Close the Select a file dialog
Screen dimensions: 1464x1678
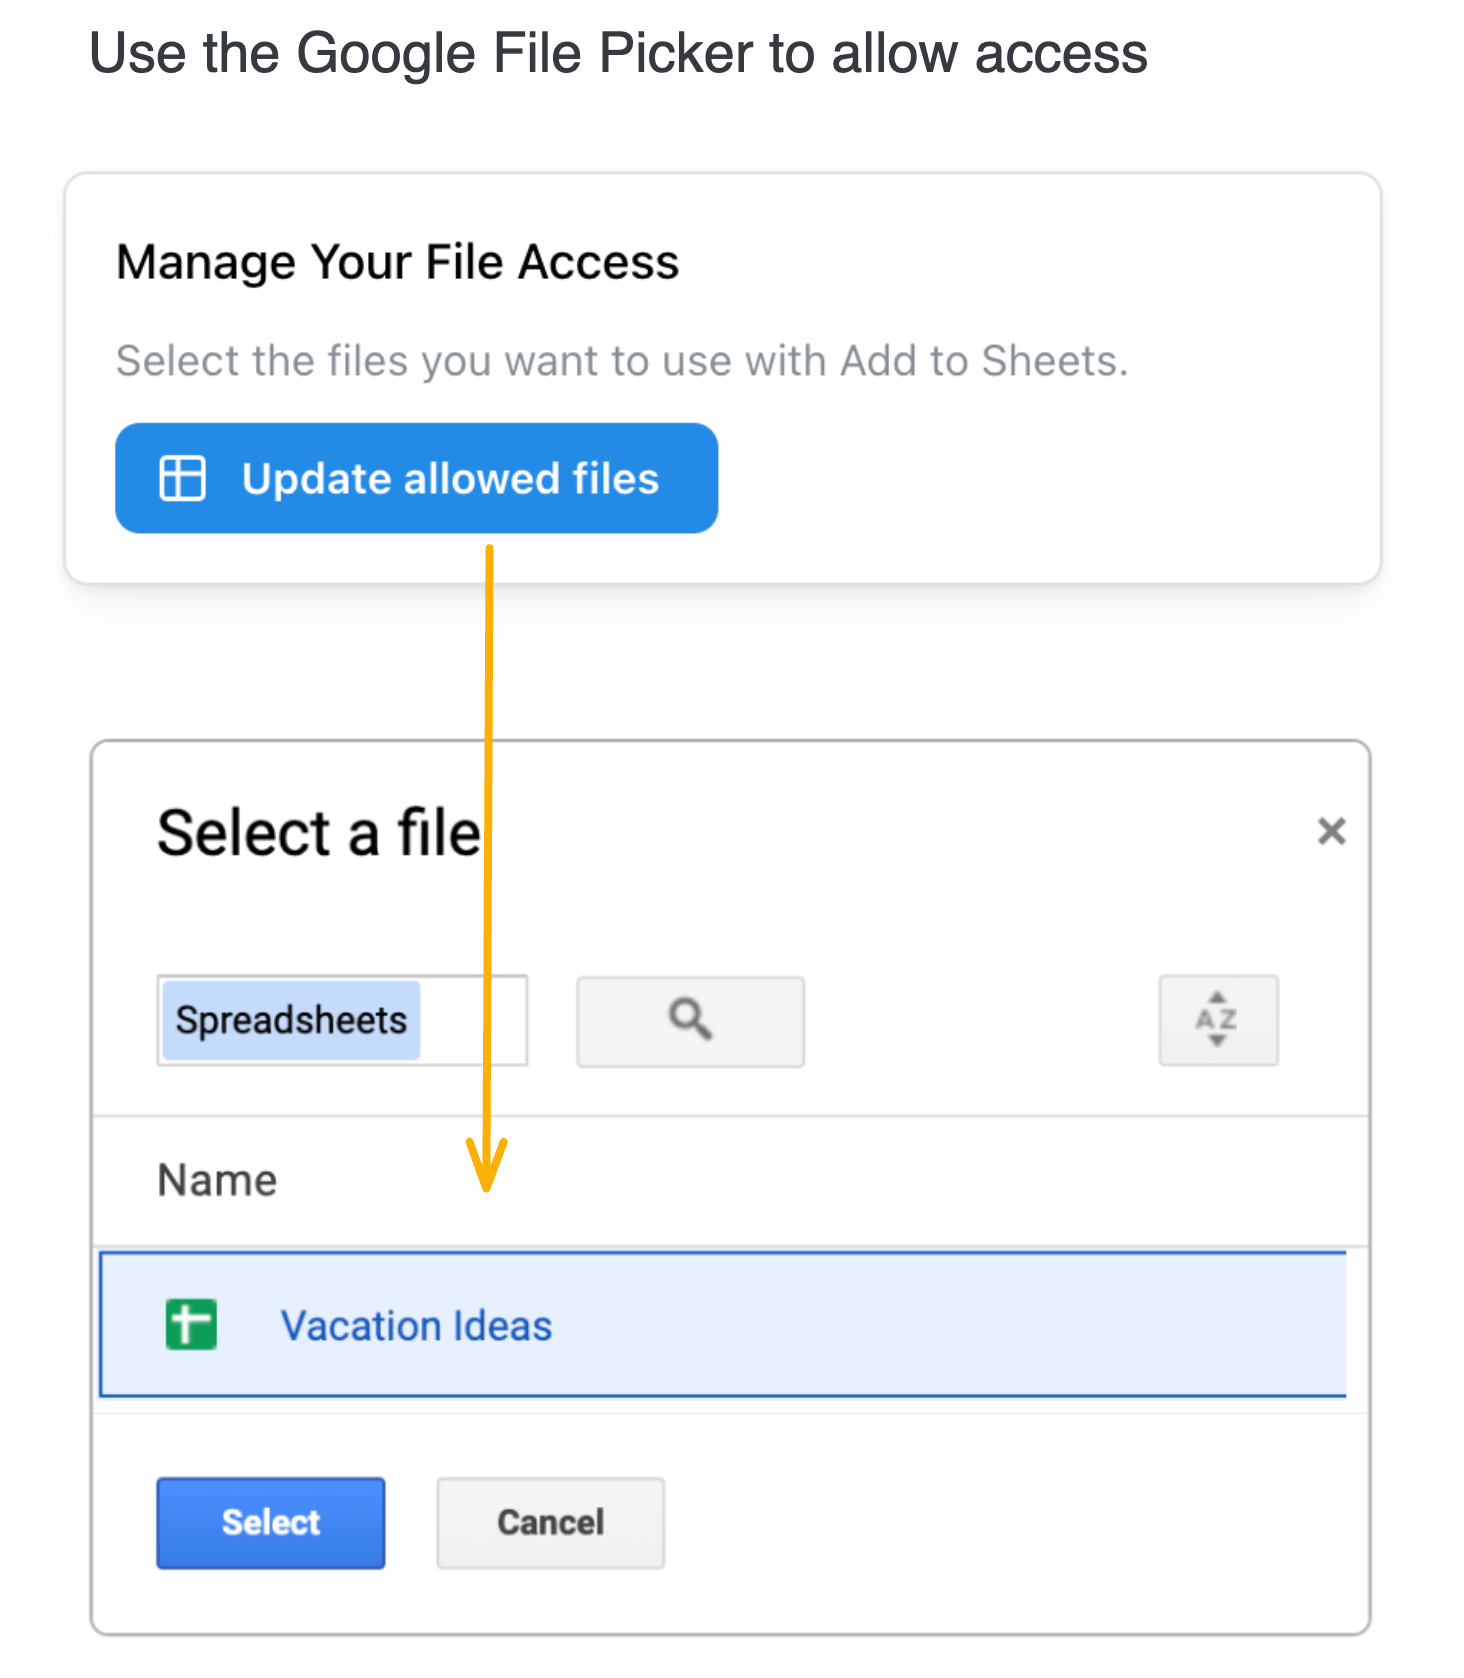[1331, 831]
